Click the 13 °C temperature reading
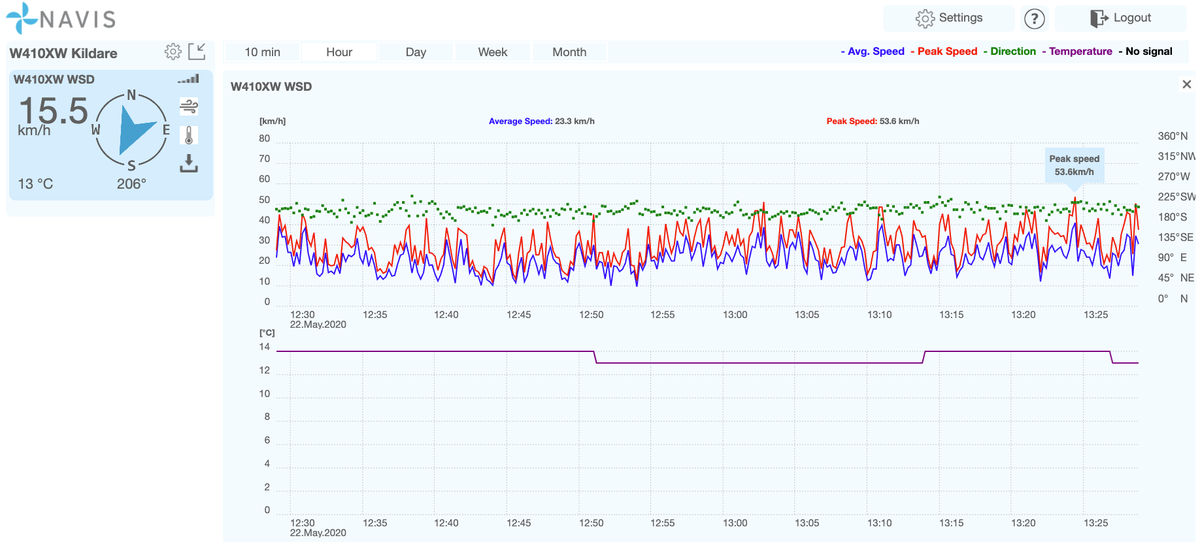This screenshot has width=1200, height=542. click(35, 184)
